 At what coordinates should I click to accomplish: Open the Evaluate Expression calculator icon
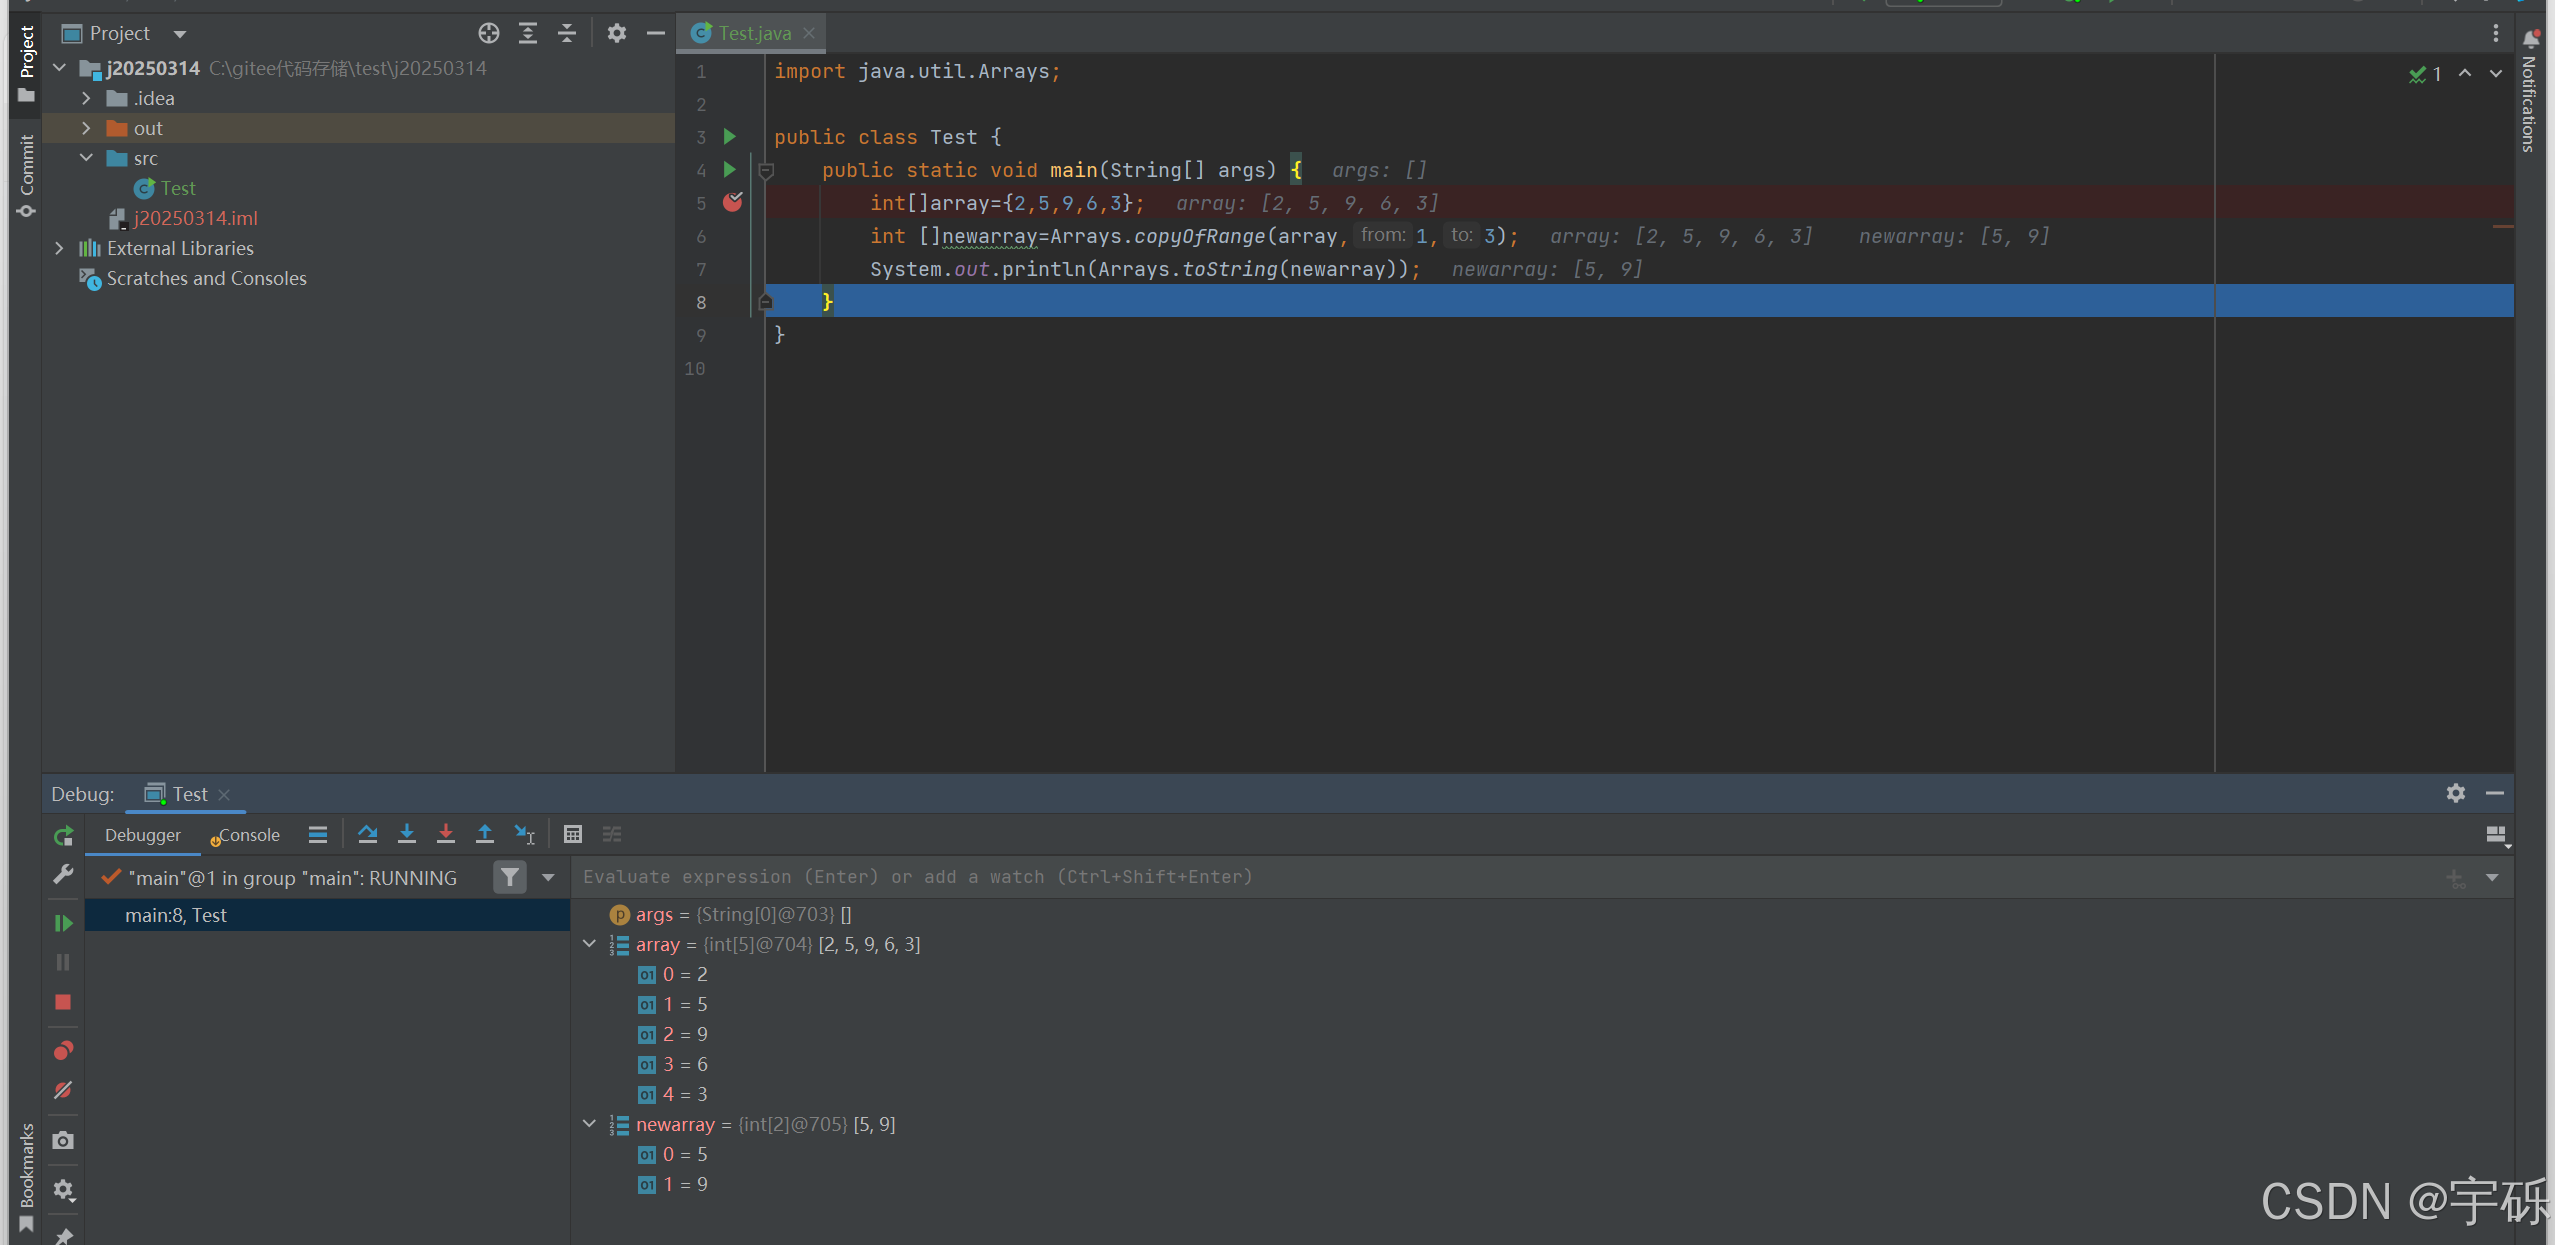click(x=572, y=834)
